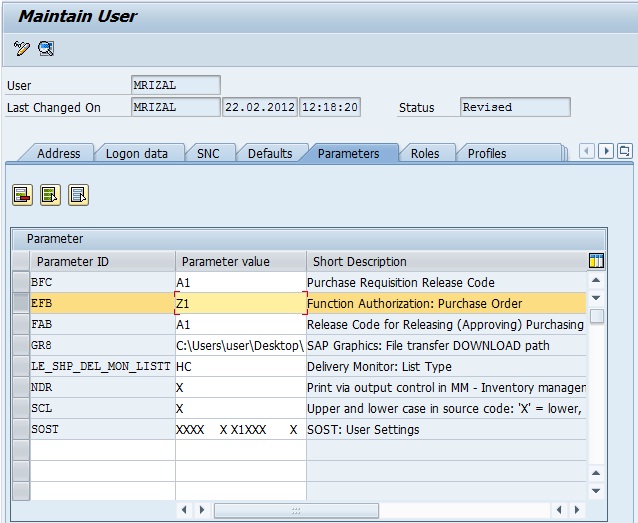Click vertical scrollbar up arrow beside BFC row
The image size is (638, 523).
point(596,282)
